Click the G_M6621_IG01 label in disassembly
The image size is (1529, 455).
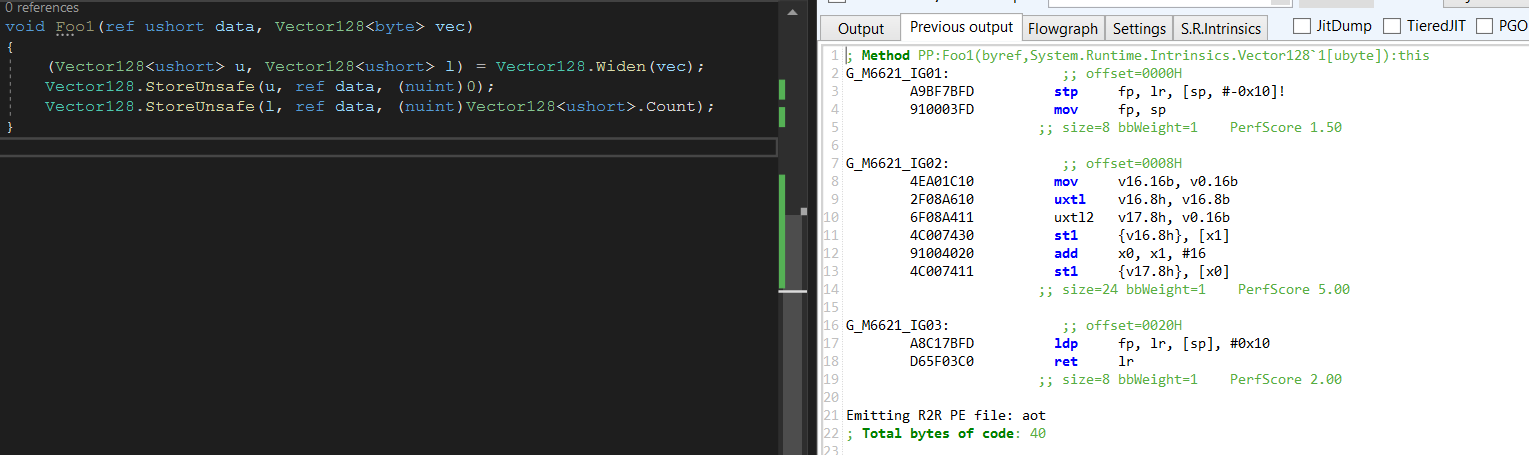[x=890, y=74]
